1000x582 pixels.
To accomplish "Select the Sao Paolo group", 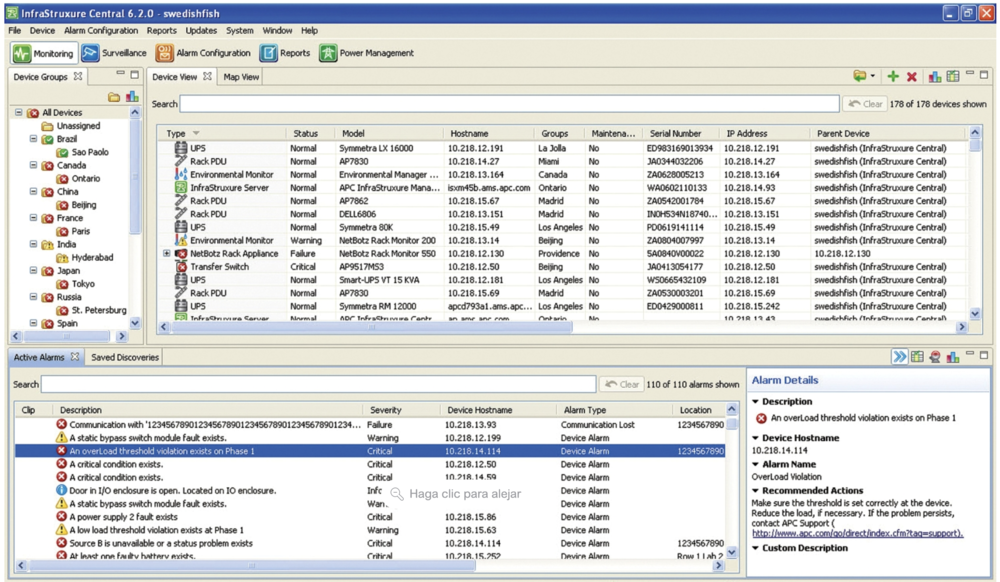I will [90, 152].
